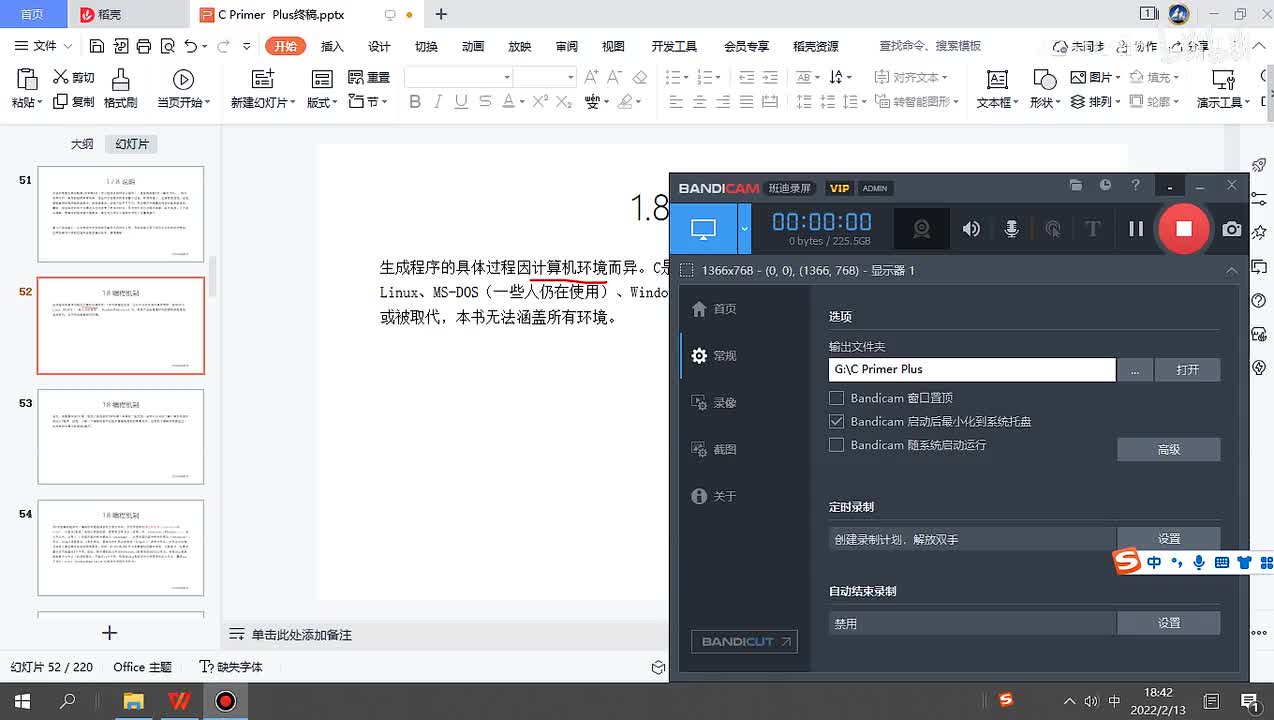This screenshot has width=1274, height=720.
Task: Click 设置 button for 定时录制
Action: 1169,539
